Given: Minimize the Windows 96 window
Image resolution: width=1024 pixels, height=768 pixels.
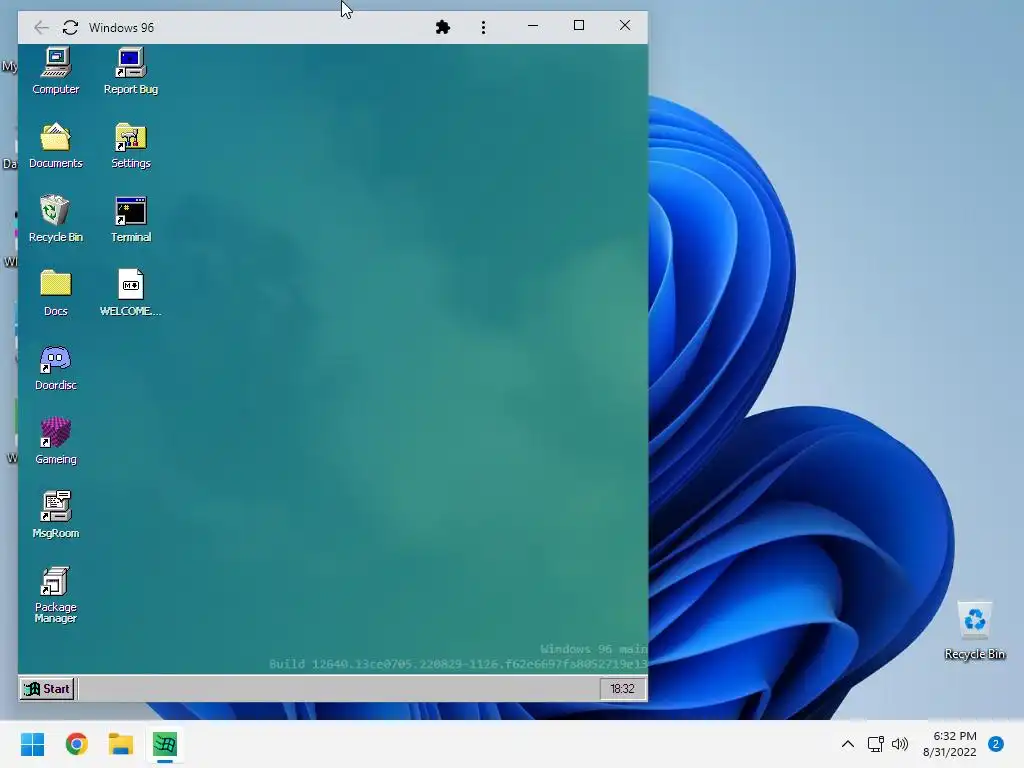Looking at the screenshot, I should 533,25.
